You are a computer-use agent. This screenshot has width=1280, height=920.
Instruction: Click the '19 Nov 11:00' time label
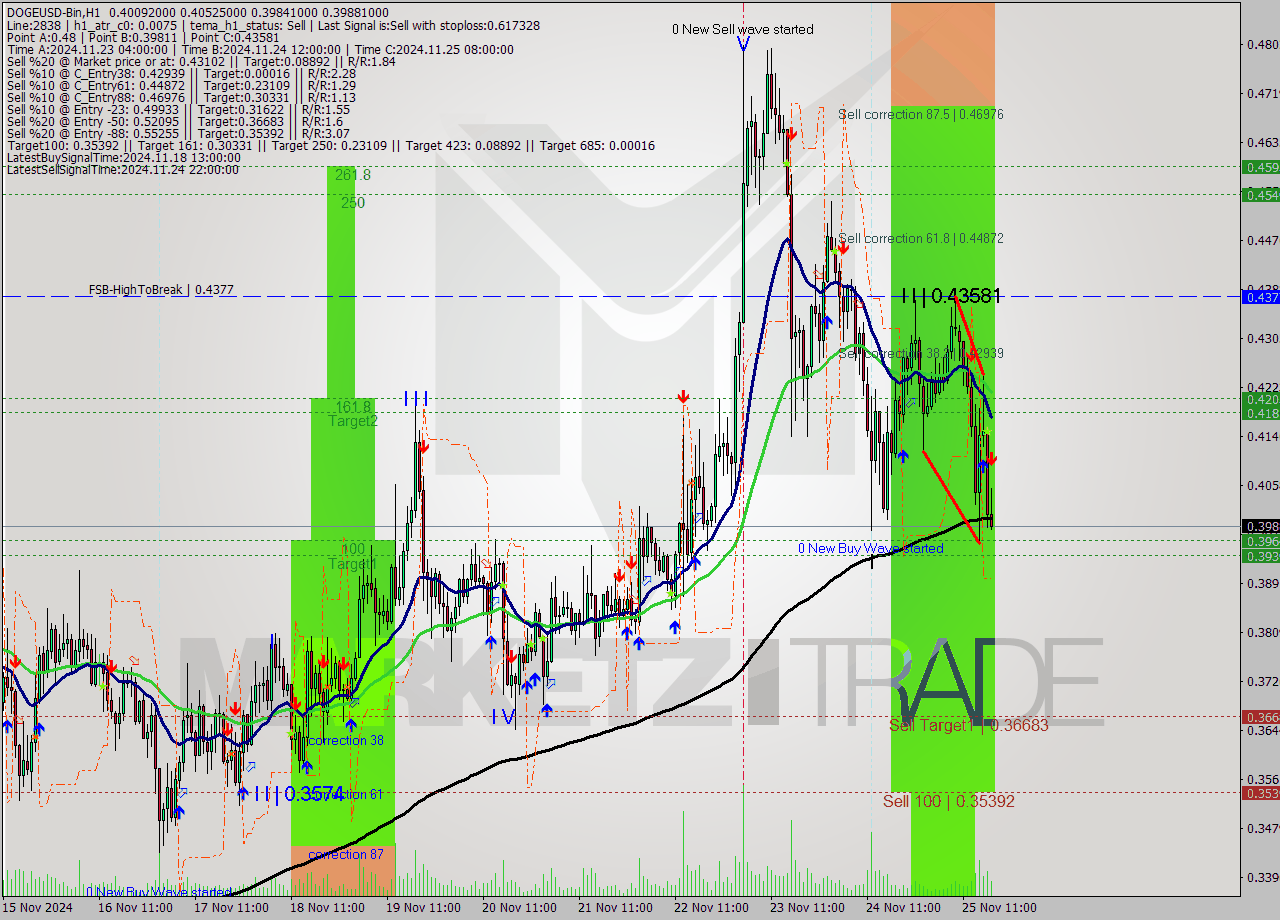coord(422,908)
